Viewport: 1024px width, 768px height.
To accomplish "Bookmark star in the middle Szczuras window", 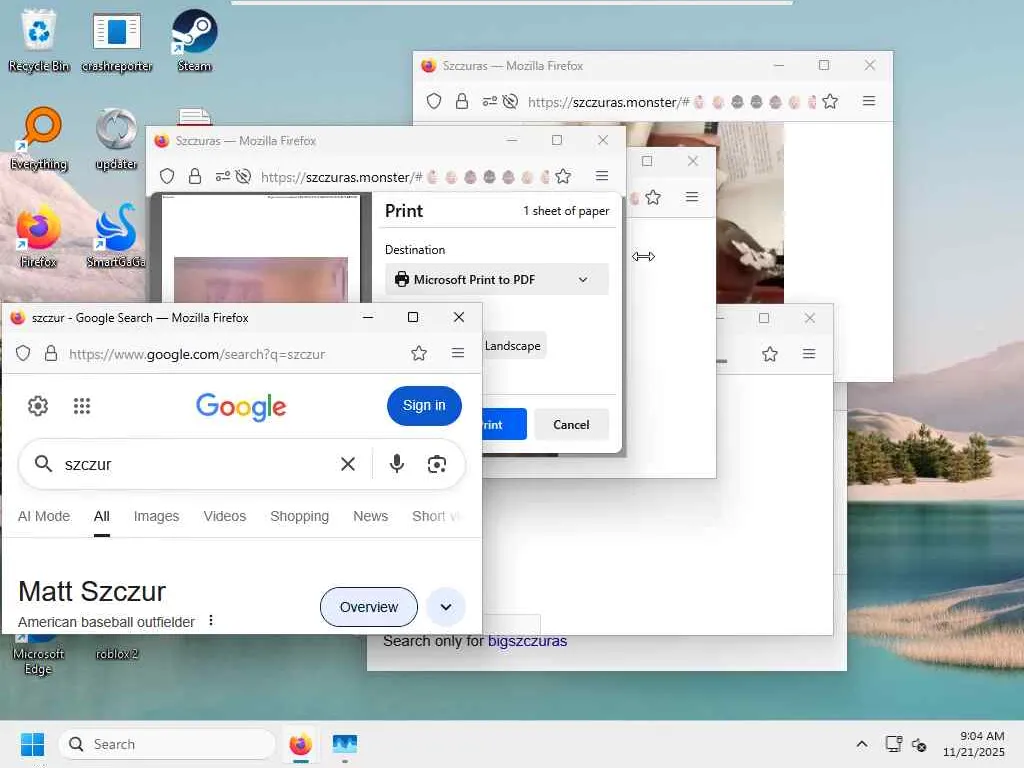I will tap(563, 176).
